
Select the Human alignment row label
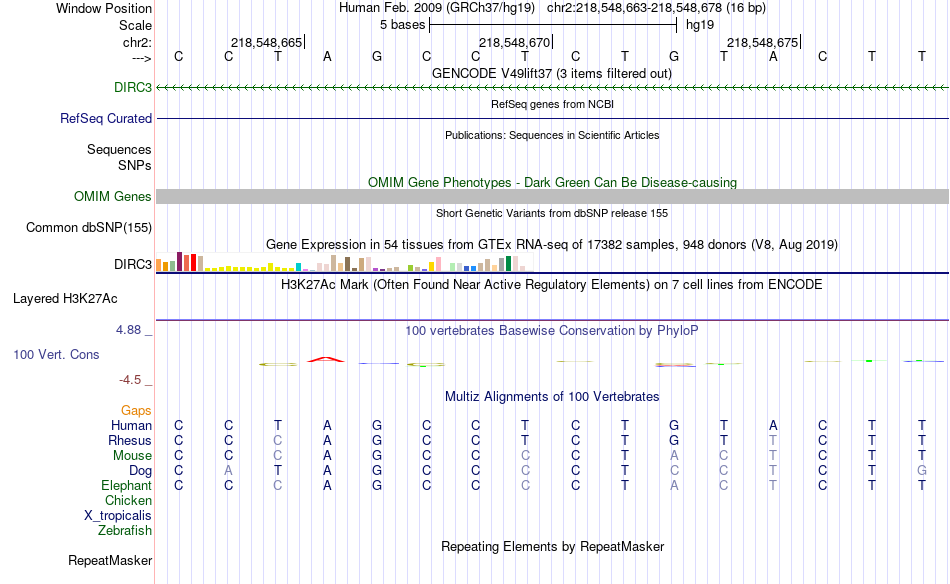coord(131,425)
